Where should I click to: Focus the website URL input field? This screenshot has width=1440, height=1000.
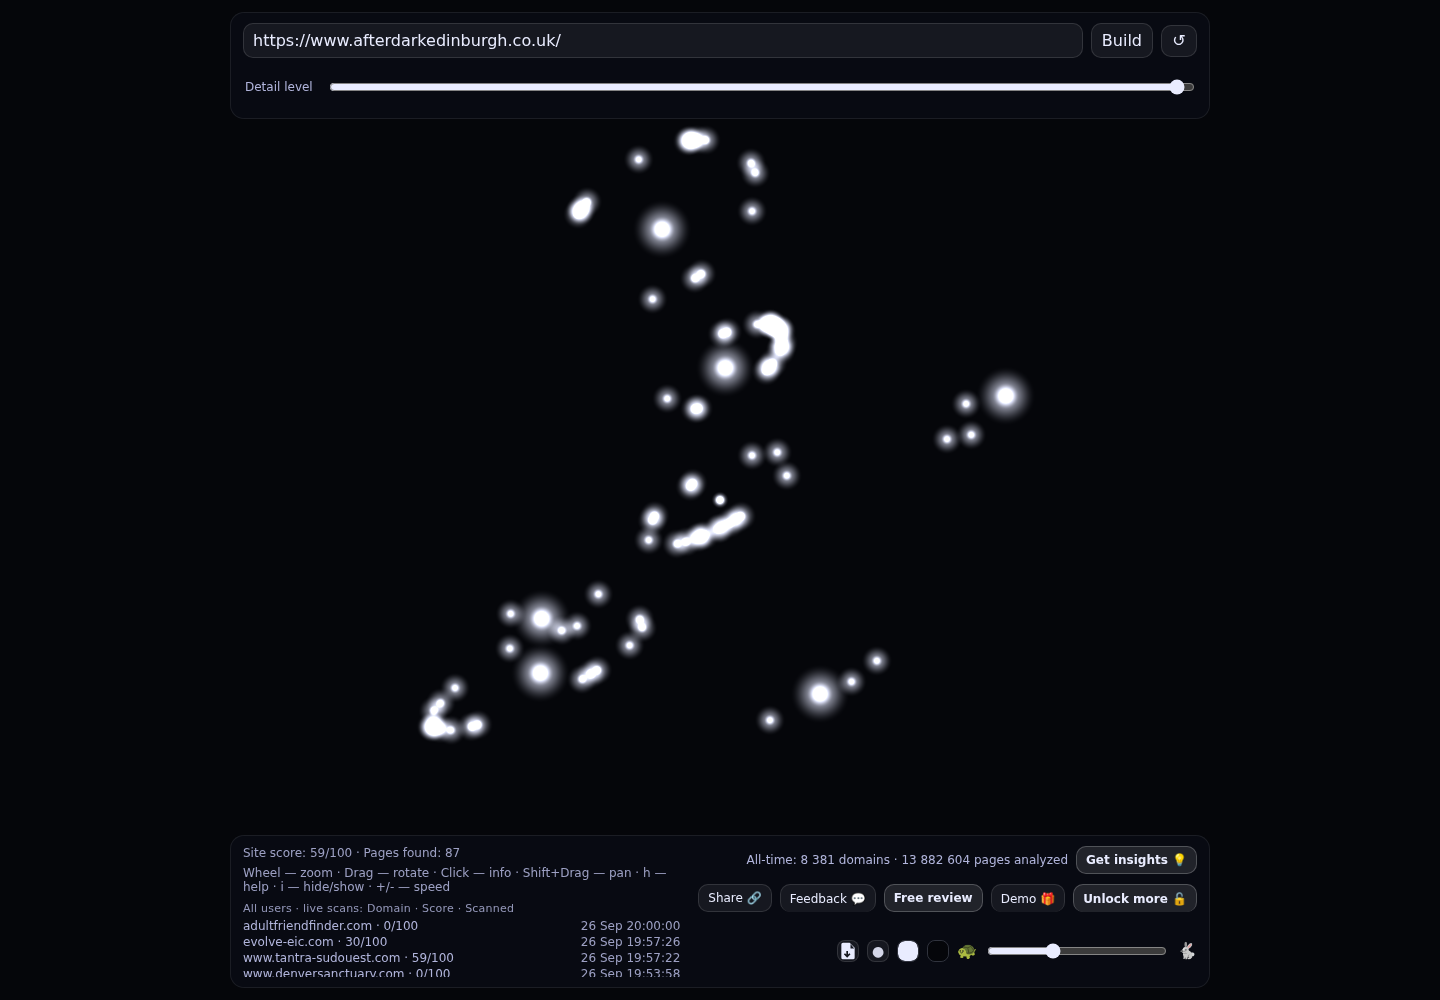pos(663,40)
